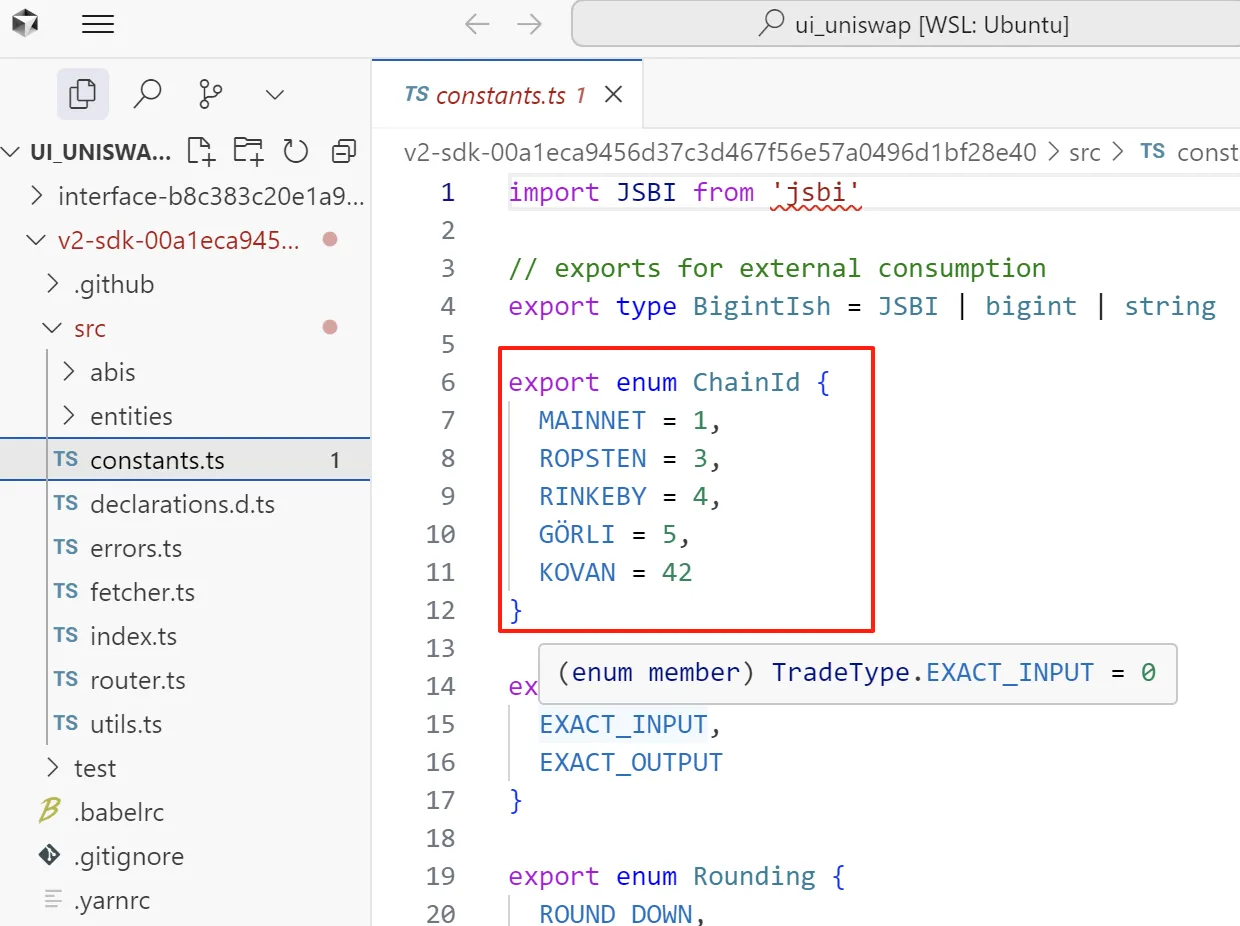Open router.ts in the file tree

[x=137, y=680]
